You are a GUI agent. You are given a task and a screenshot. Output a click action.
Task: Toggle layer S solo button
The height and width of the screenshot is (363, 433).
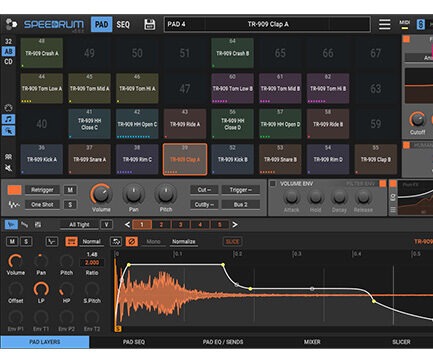[26, 241]
